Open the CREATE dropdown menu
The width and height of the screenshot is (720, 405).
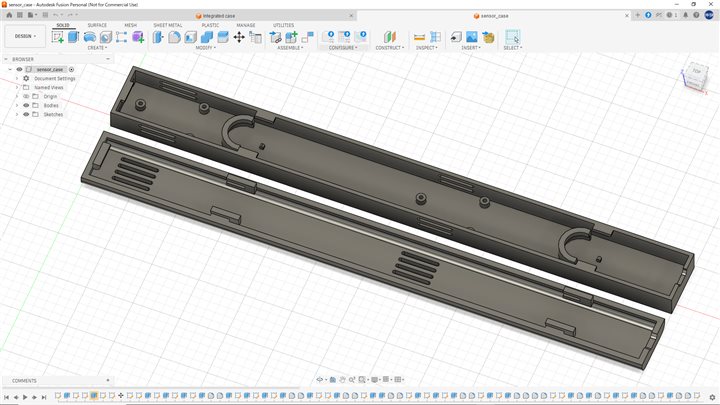pyautogui.click(x=97, y=48)
